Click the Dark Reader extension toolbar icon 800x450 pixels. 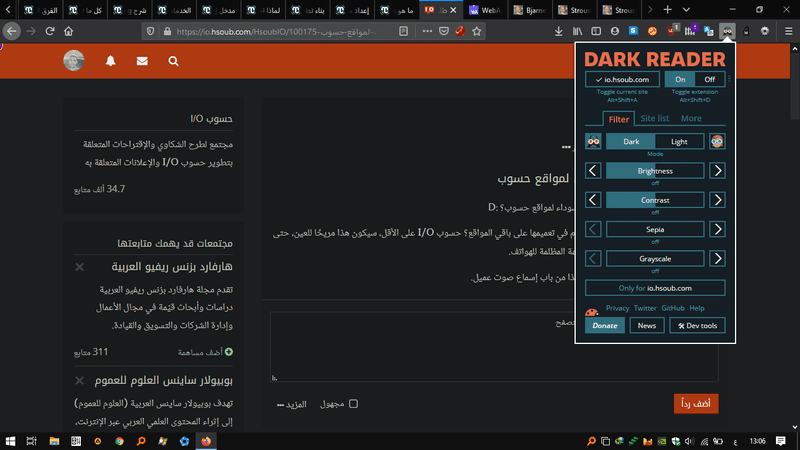pyautogui.click(x=727, y=31)
